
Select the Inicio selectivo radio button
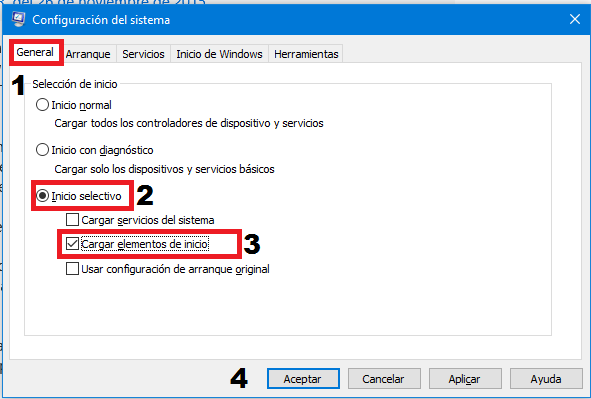coord(42,196)
